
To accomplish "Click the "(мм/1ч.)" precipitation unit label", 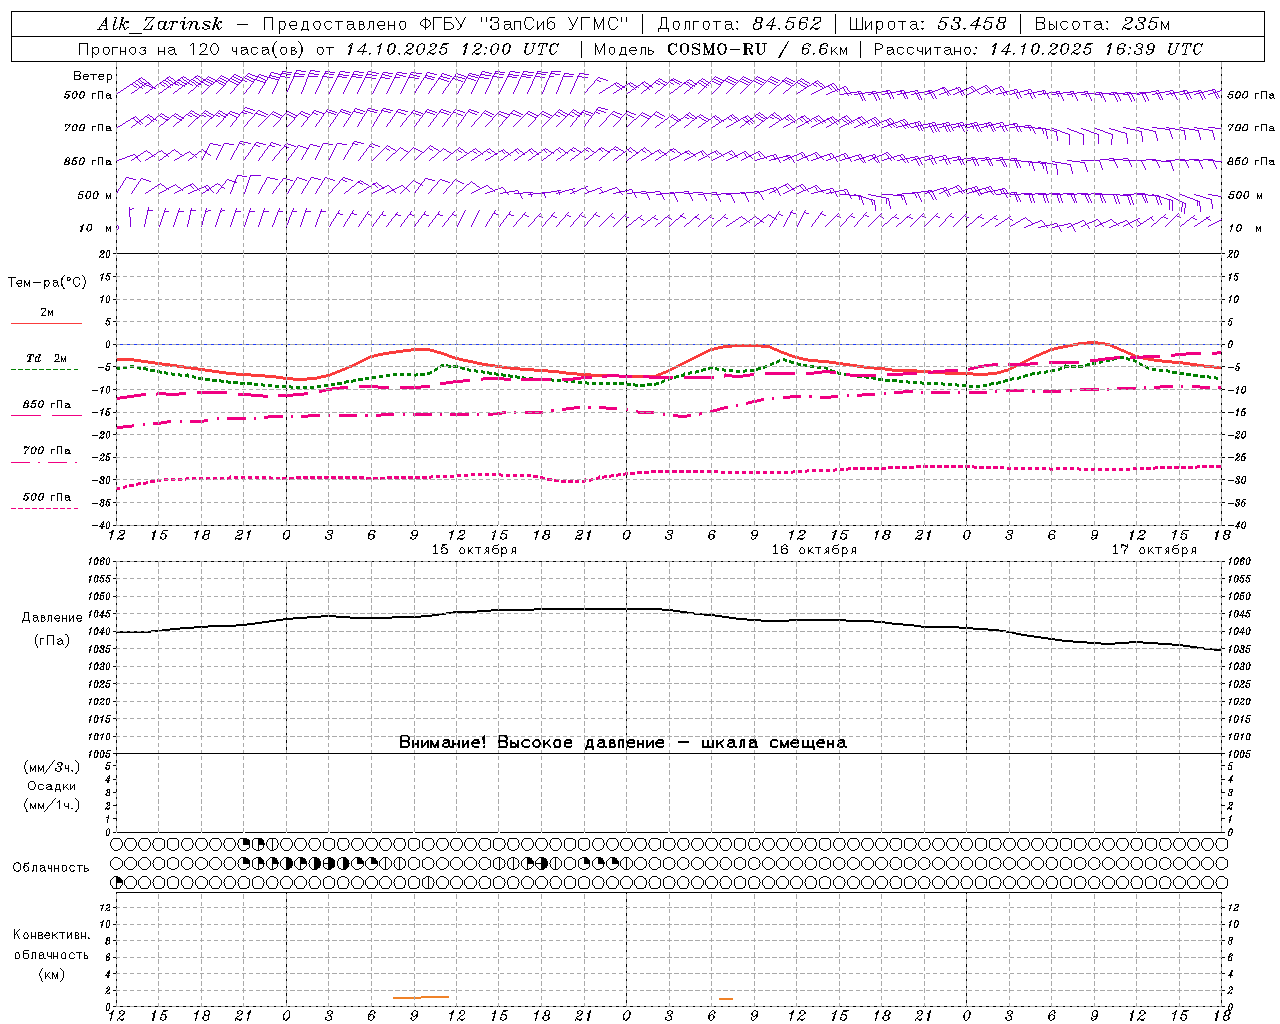I will [51, 805].
